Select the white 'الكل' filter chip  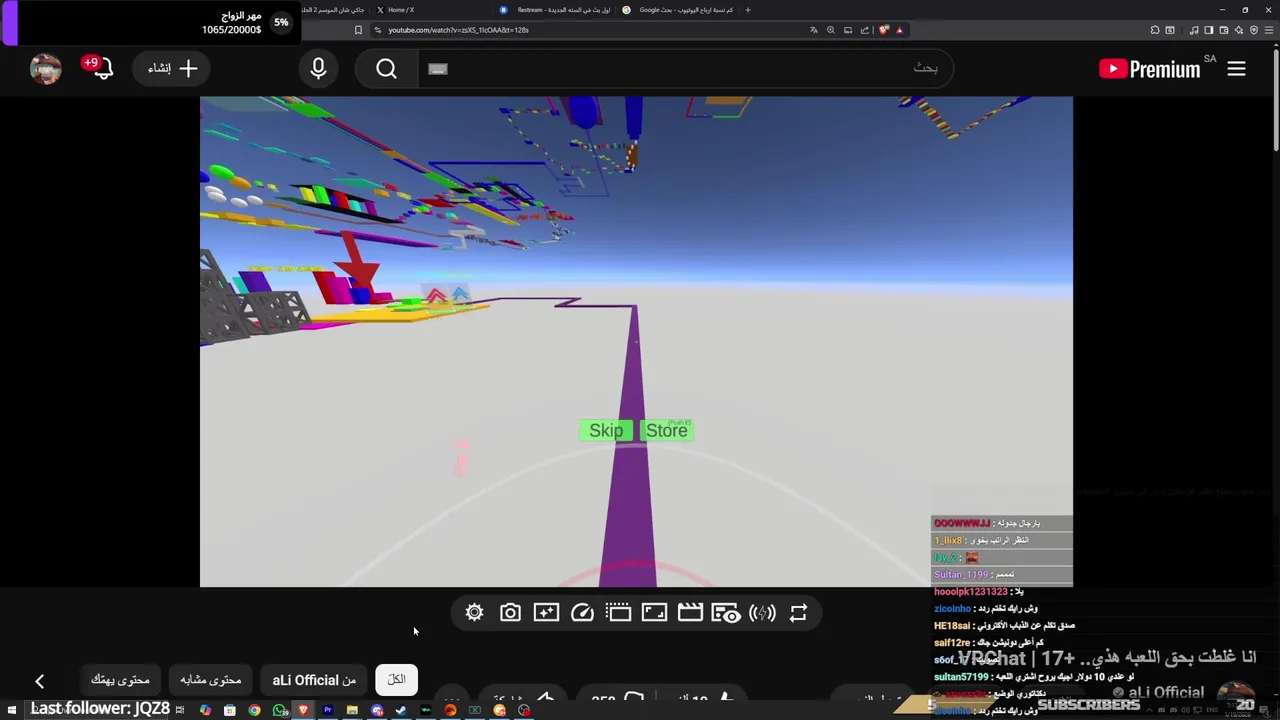pyautogui.click(x=396, y=680)
